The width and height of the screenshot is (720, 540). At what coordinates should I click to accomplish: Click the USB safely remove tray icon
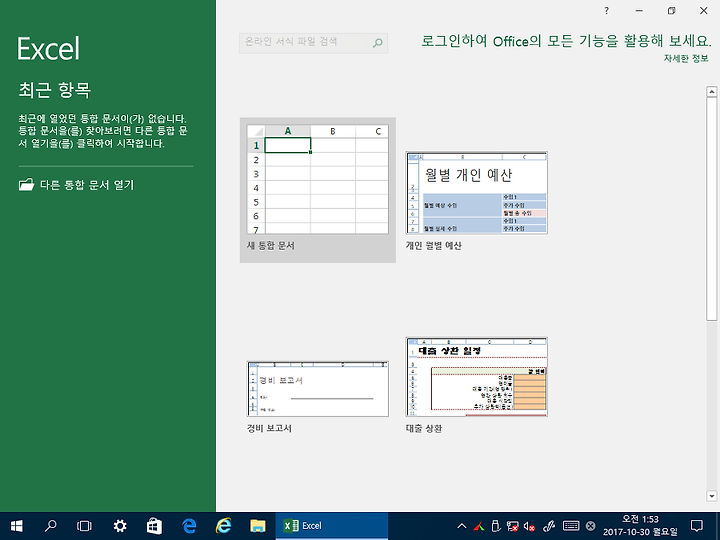tap(496, 526)
